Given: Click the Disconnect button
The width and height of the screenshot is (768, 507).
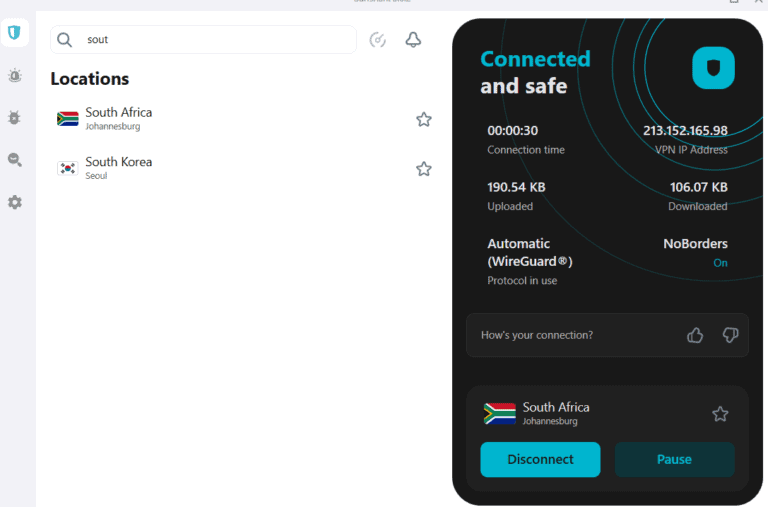Looking at the screenshot, I should pyautogui.click(x=540, y=460).
